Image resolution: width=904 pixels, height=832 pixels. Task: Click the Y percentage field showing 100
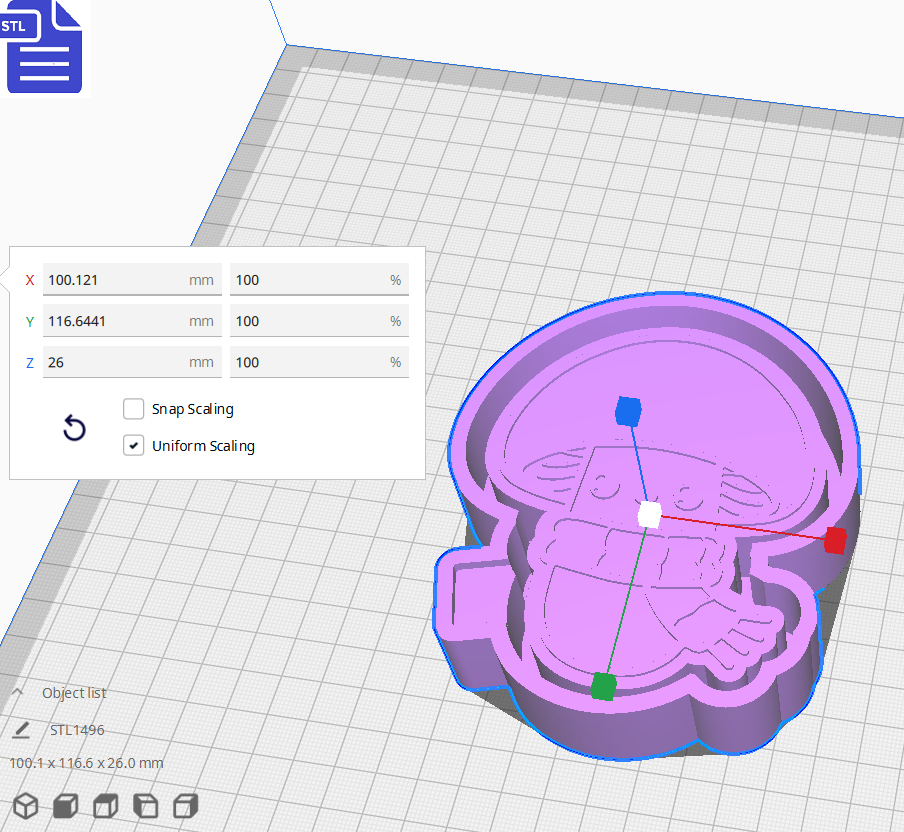pyautogui.click(x=318, y=320)
